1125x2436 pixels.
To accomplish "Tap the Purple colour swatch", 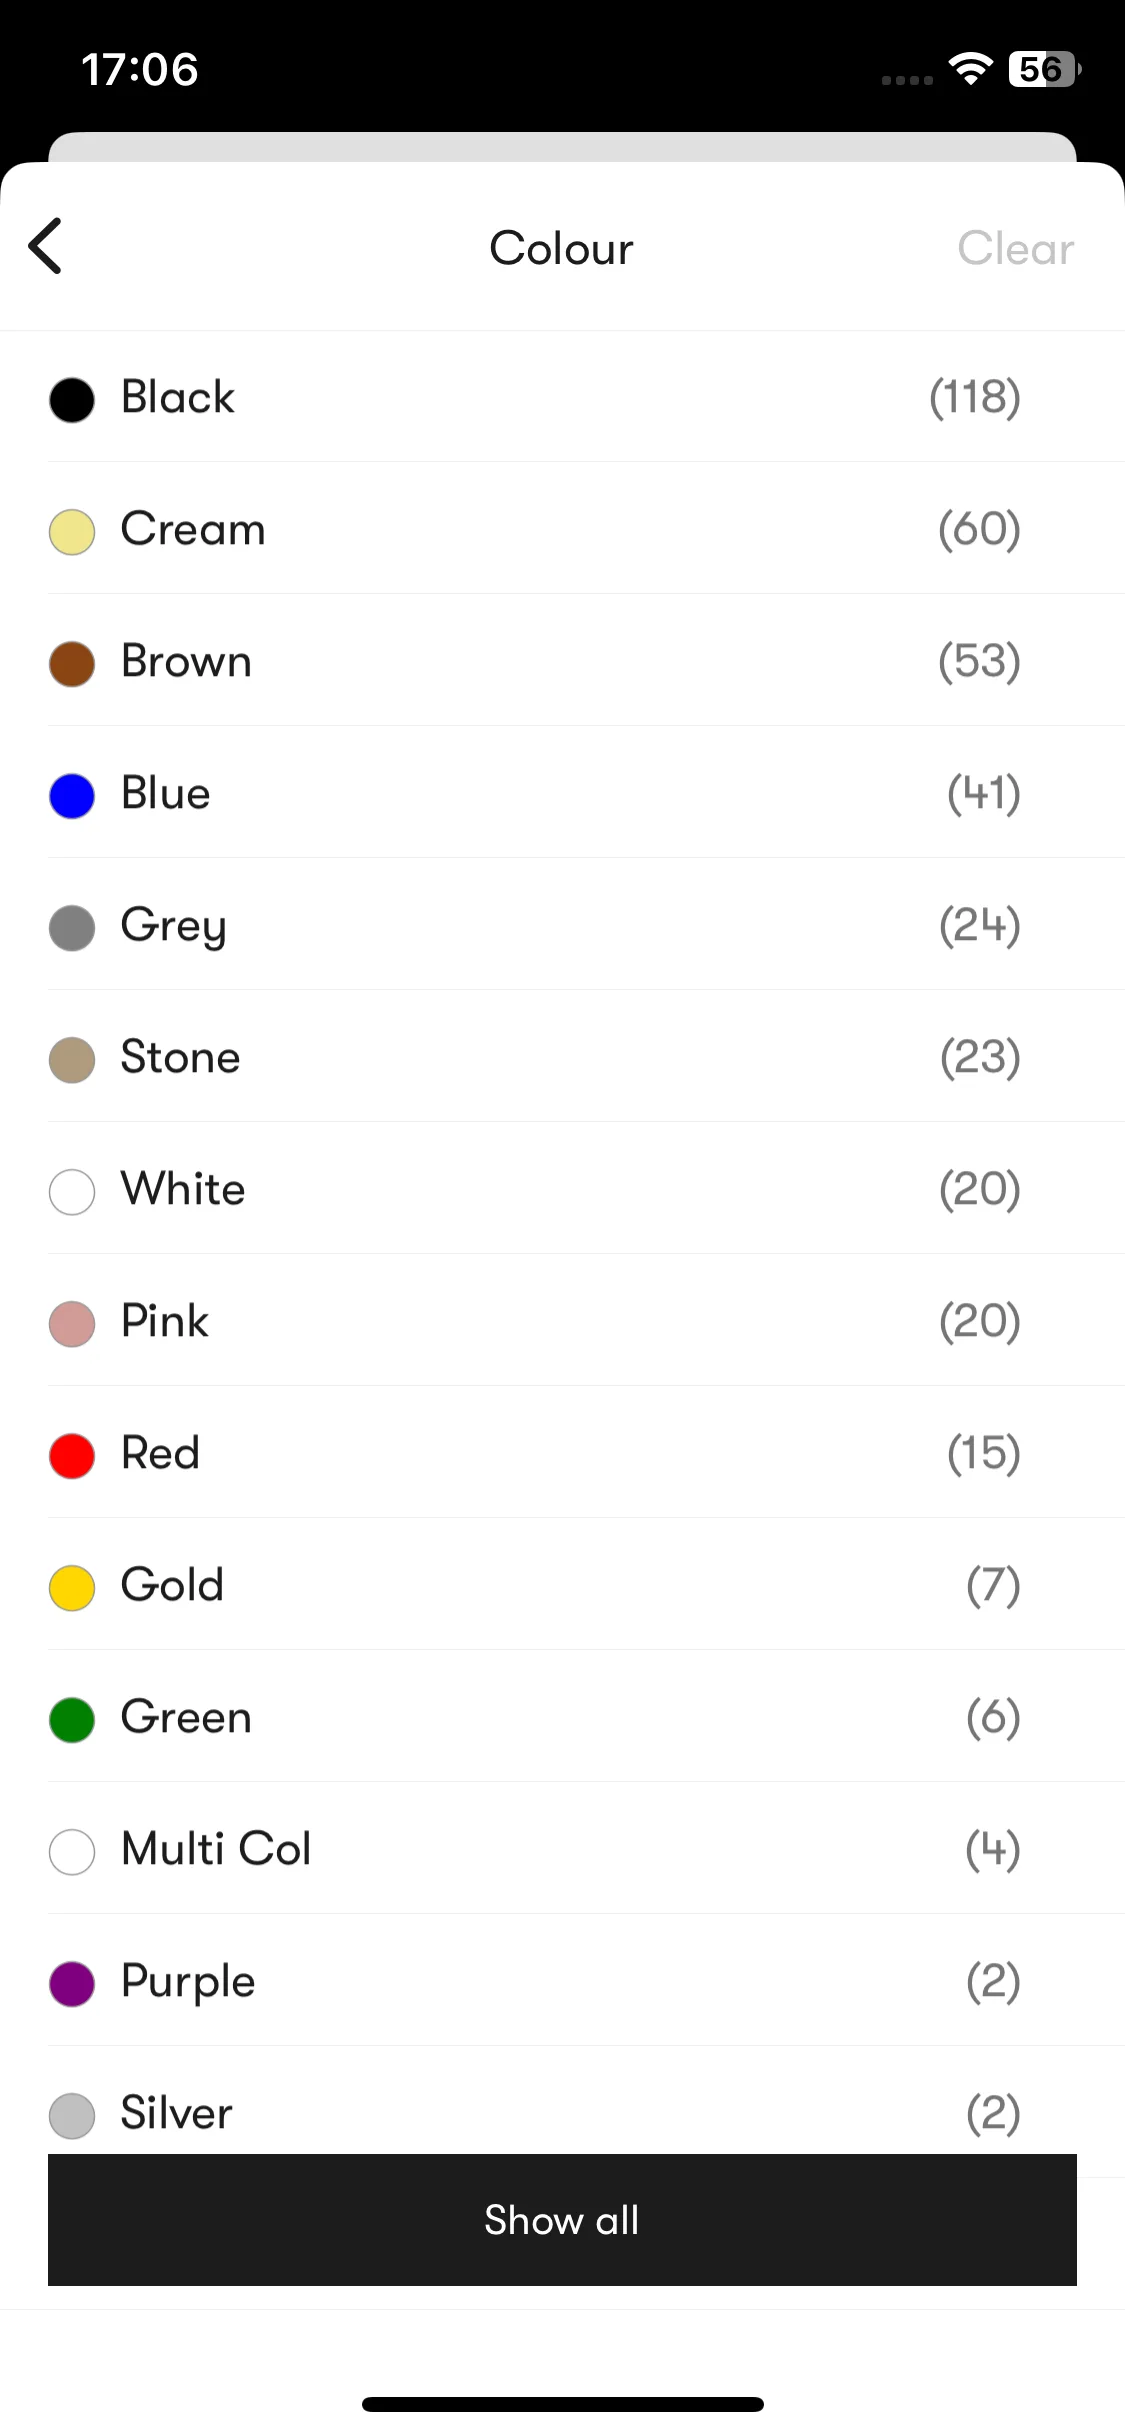I will pyautogui.click(x=72, y=1984).
